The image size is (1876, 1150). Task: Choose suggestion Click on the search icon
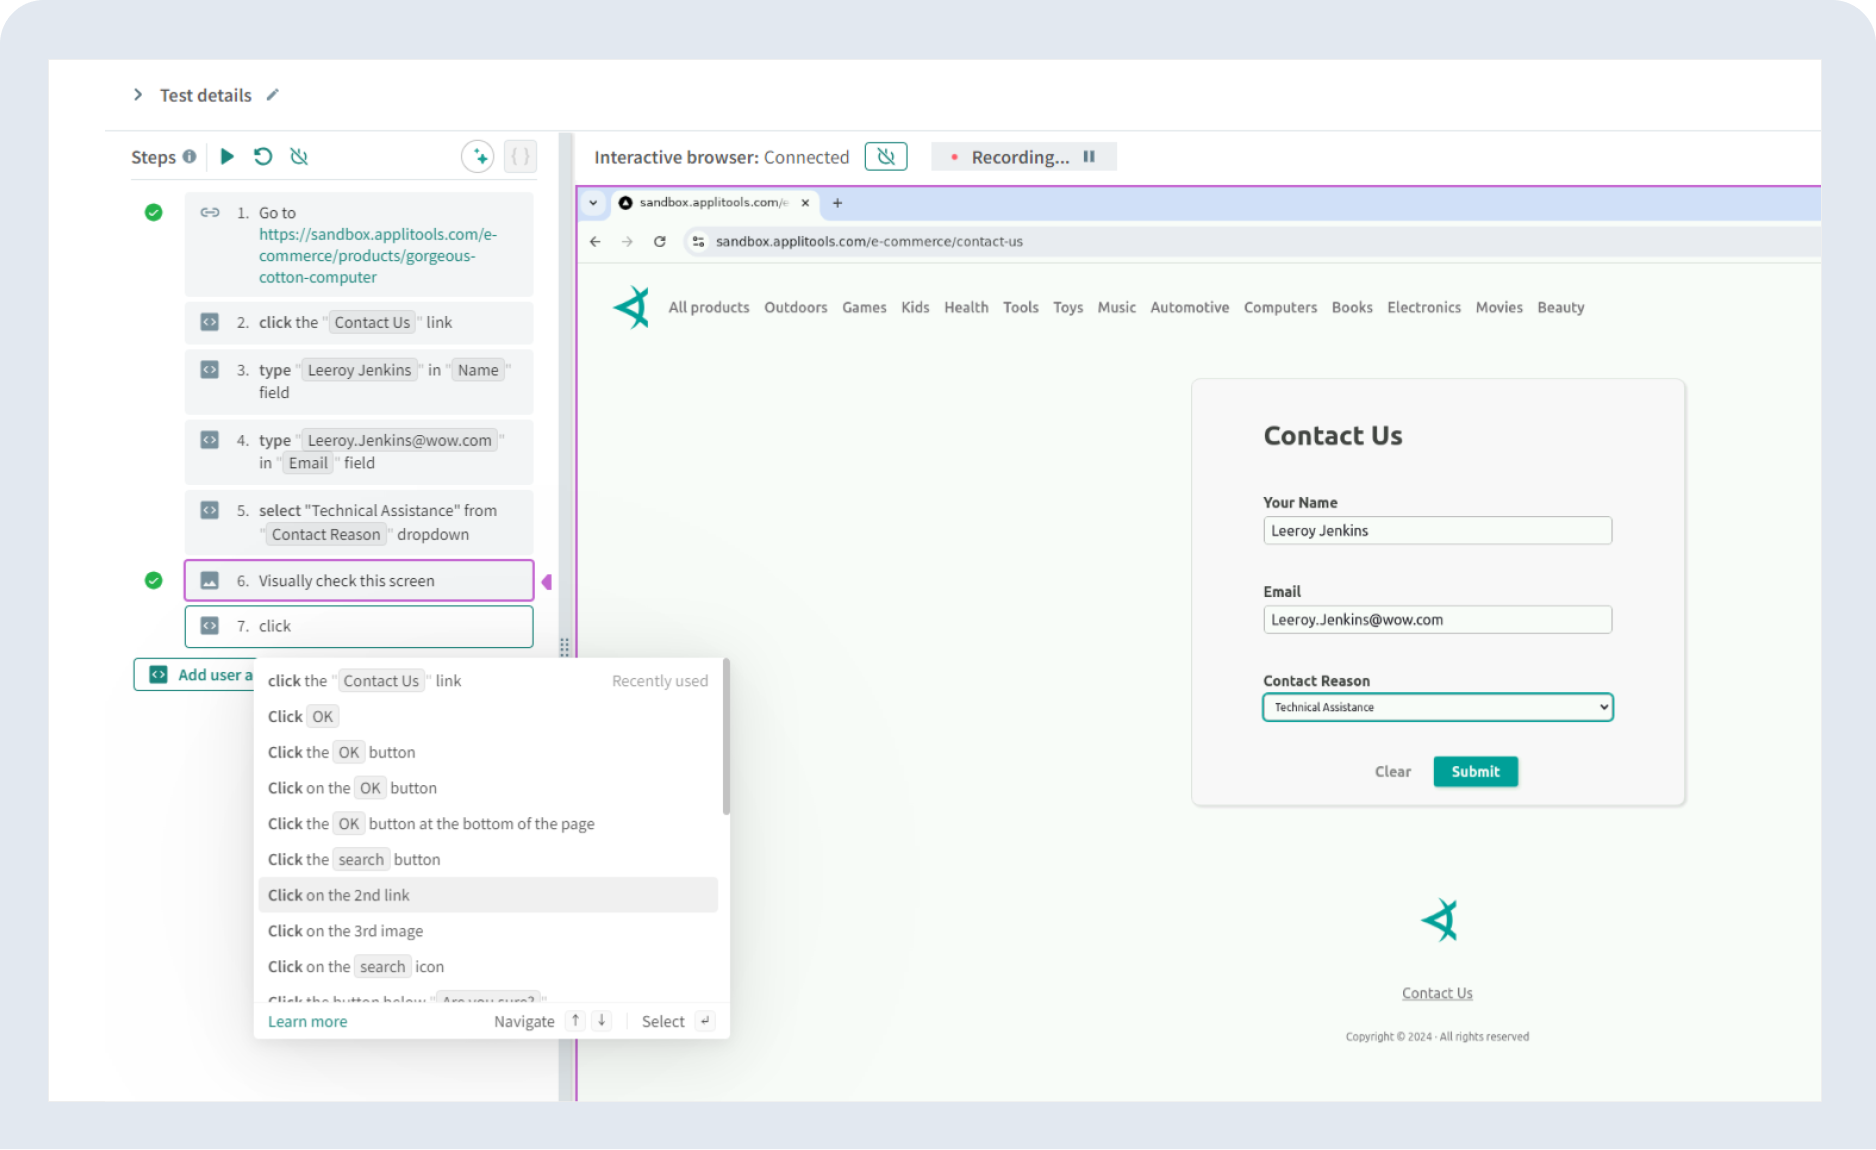[488, 967]
